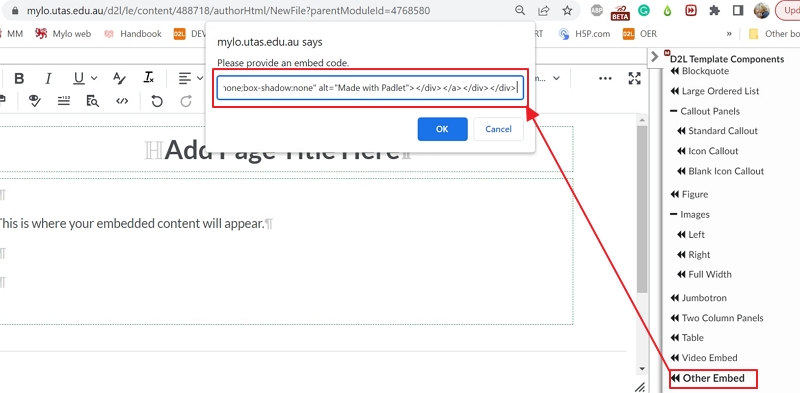Viewport: 800px width, 393px height.
Task: Open the Grammarly extension icon
Action: tap(644, 10)
